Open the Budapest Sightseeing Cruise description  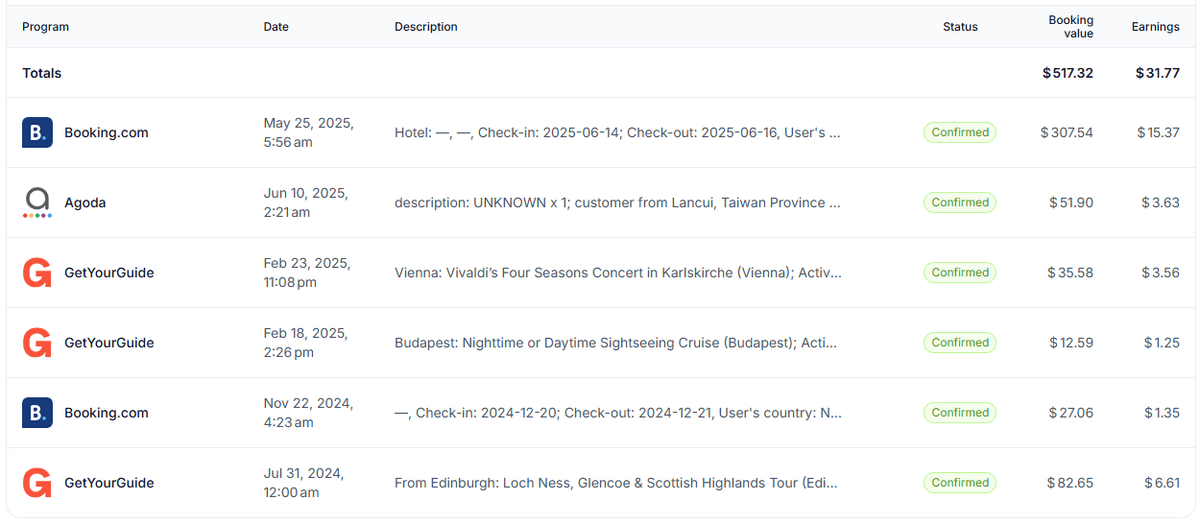pyautogui.click(x=616, y=342)
